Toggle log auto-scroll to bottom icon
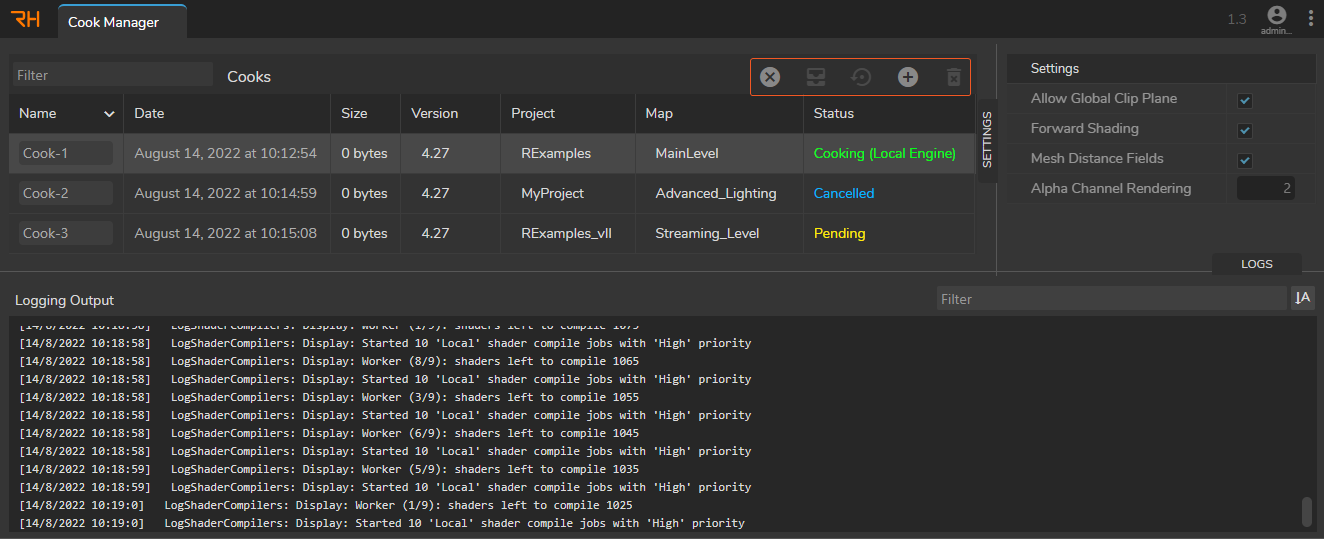This screenshot has width=1324, height=539. [1302, 298]
